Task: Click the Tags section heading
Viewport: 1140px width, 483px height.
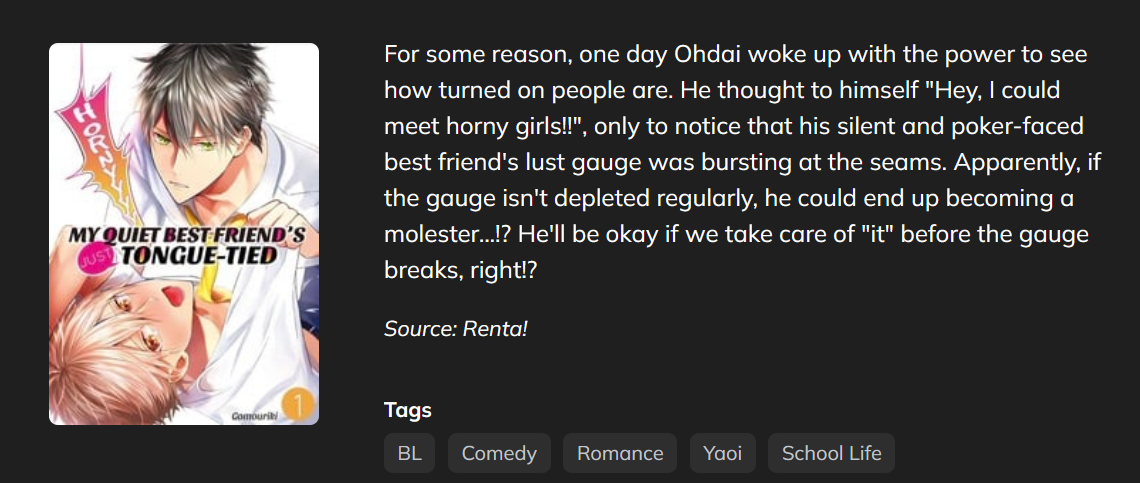Action: [x=408, y=410]
